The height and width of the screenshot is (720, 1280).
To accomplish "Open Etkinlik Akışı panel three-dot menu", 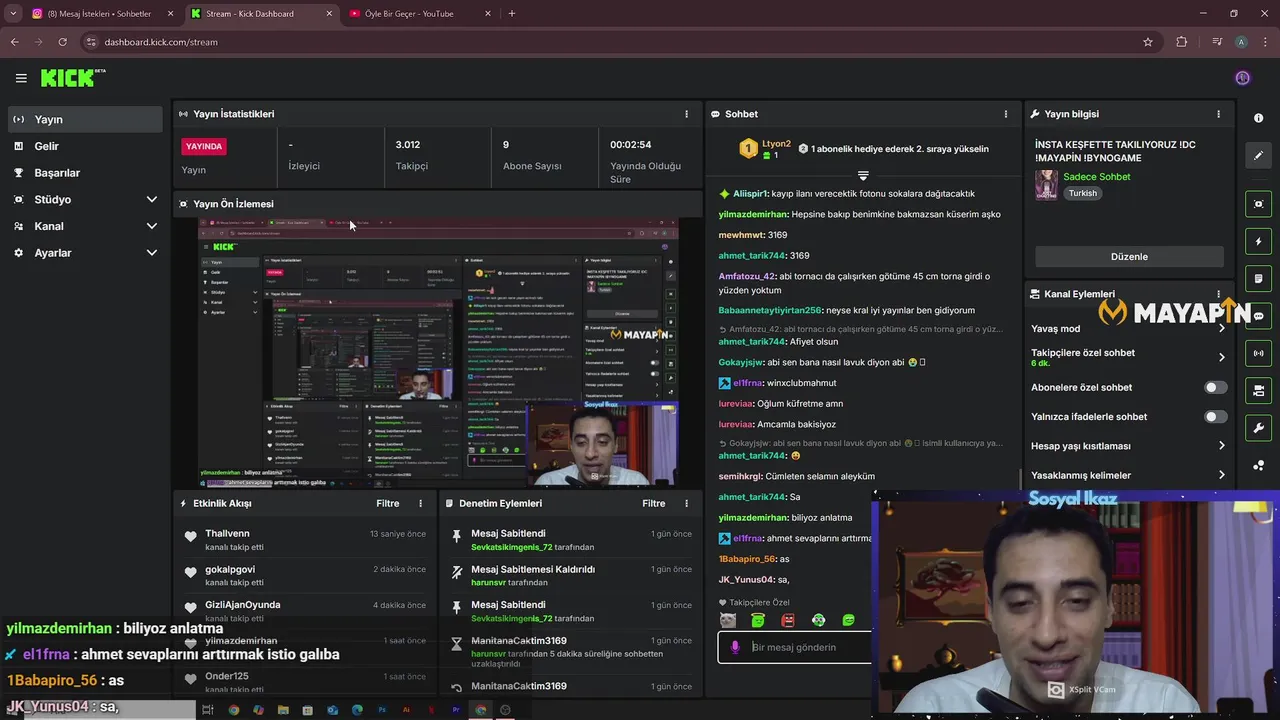I will pyautogui.click(x=420, y=504).
